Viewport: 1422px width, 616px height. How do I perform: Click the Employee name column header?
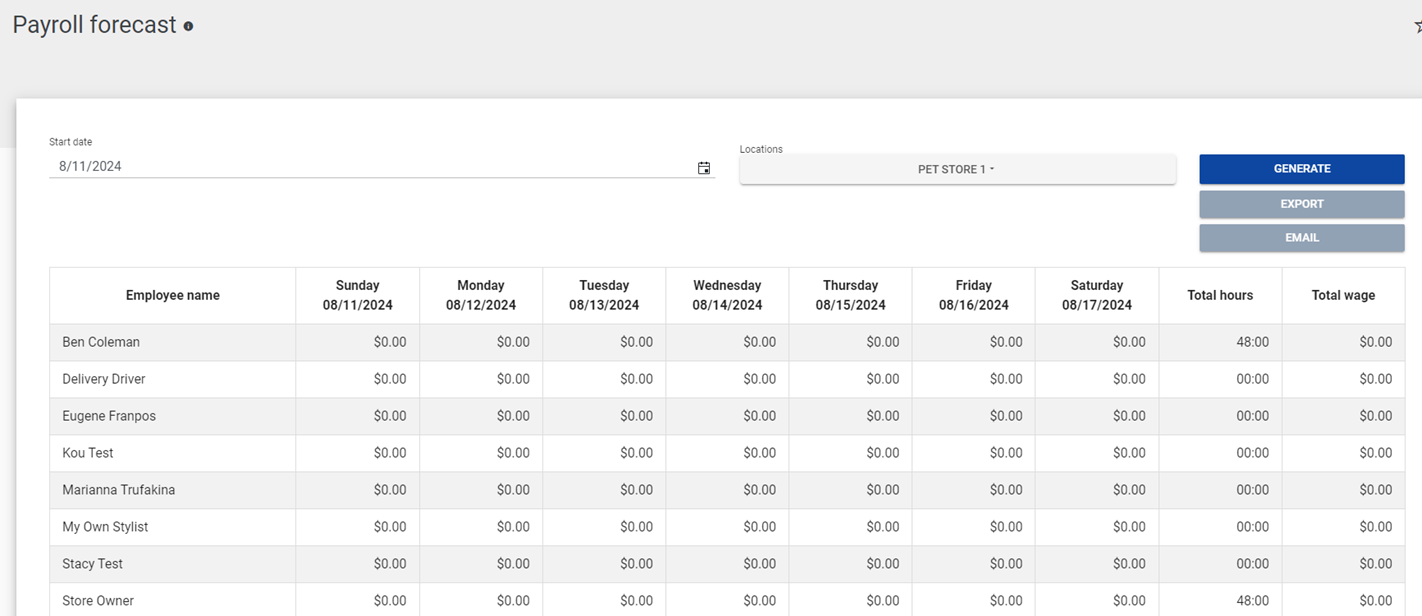click(173, 295)
